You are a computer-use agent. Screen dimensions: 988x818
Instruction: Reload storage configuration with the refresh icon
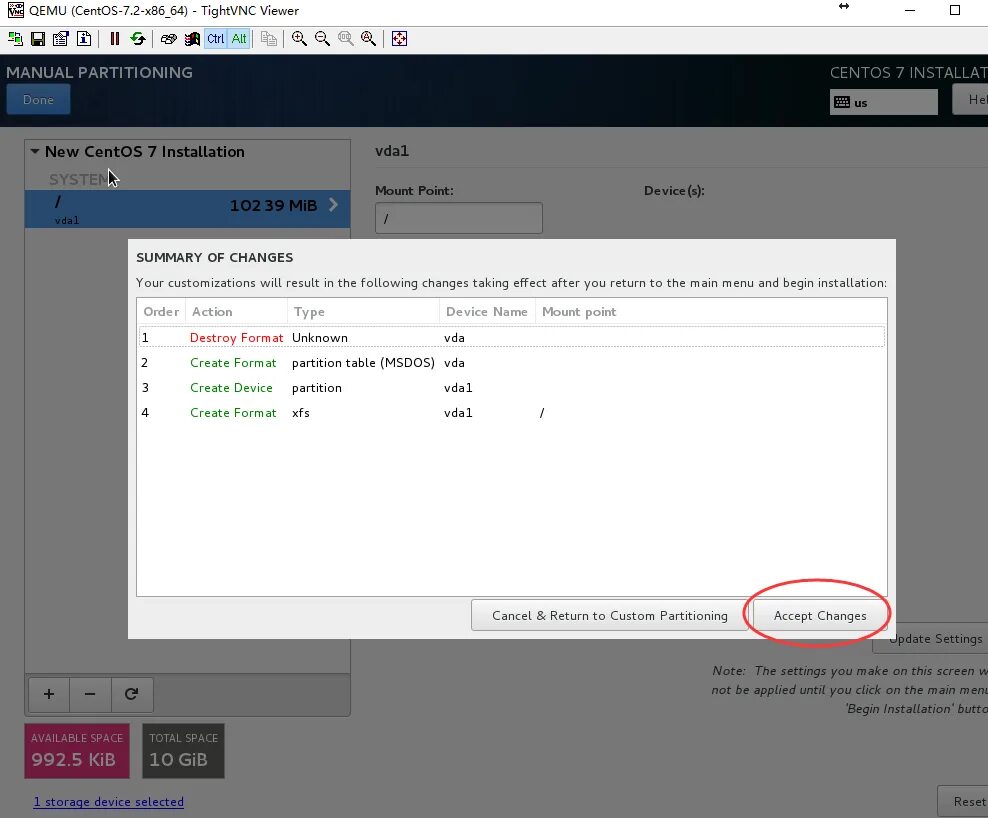132,694
